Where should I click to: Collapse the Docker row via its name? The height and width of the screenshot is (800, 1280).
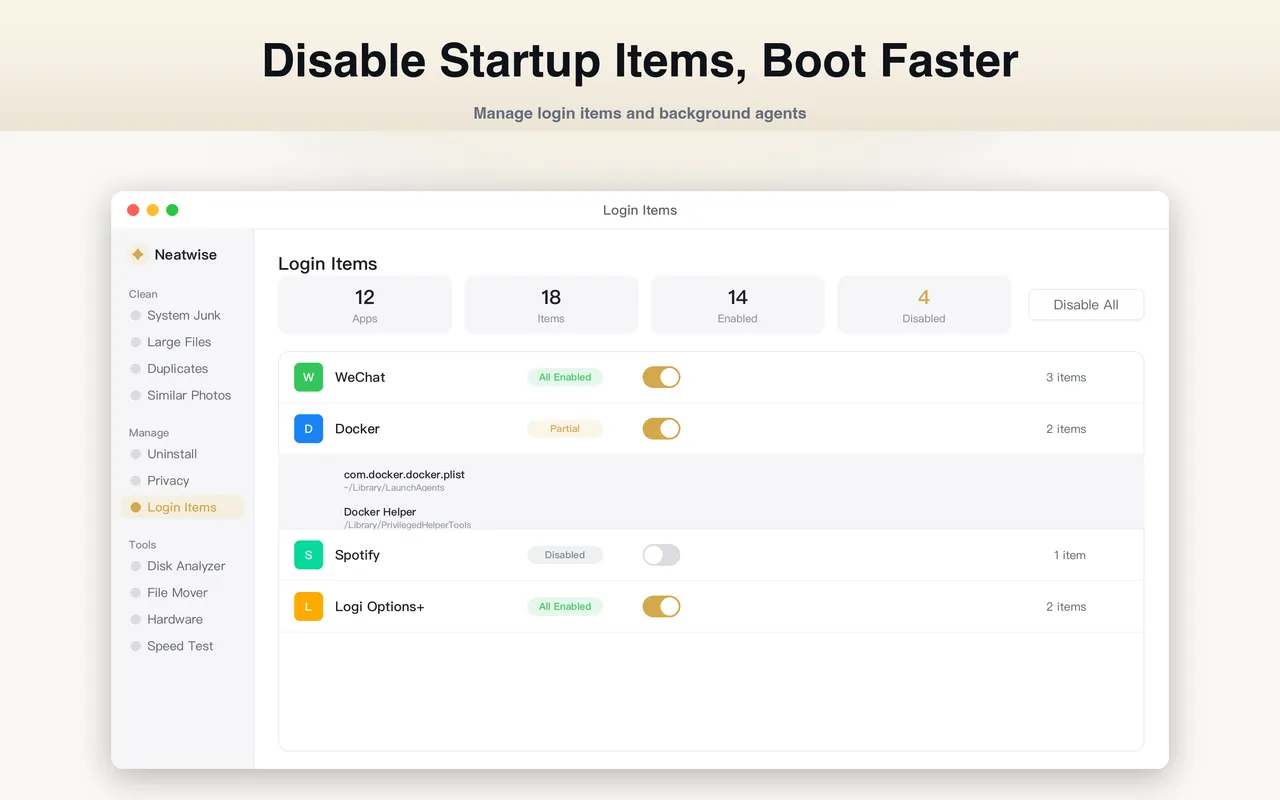[357, 429]
